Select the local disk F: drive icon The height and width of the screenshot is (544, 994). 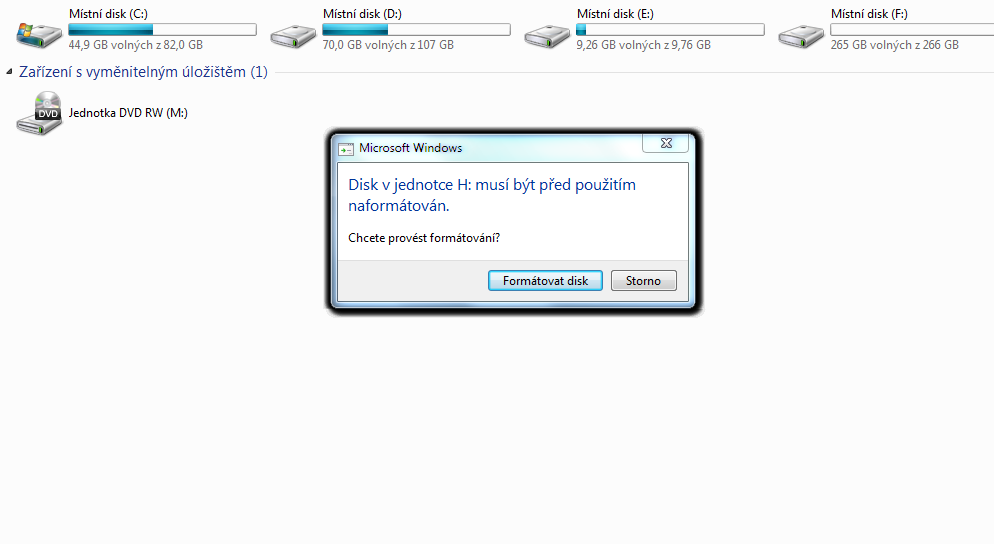801,36
